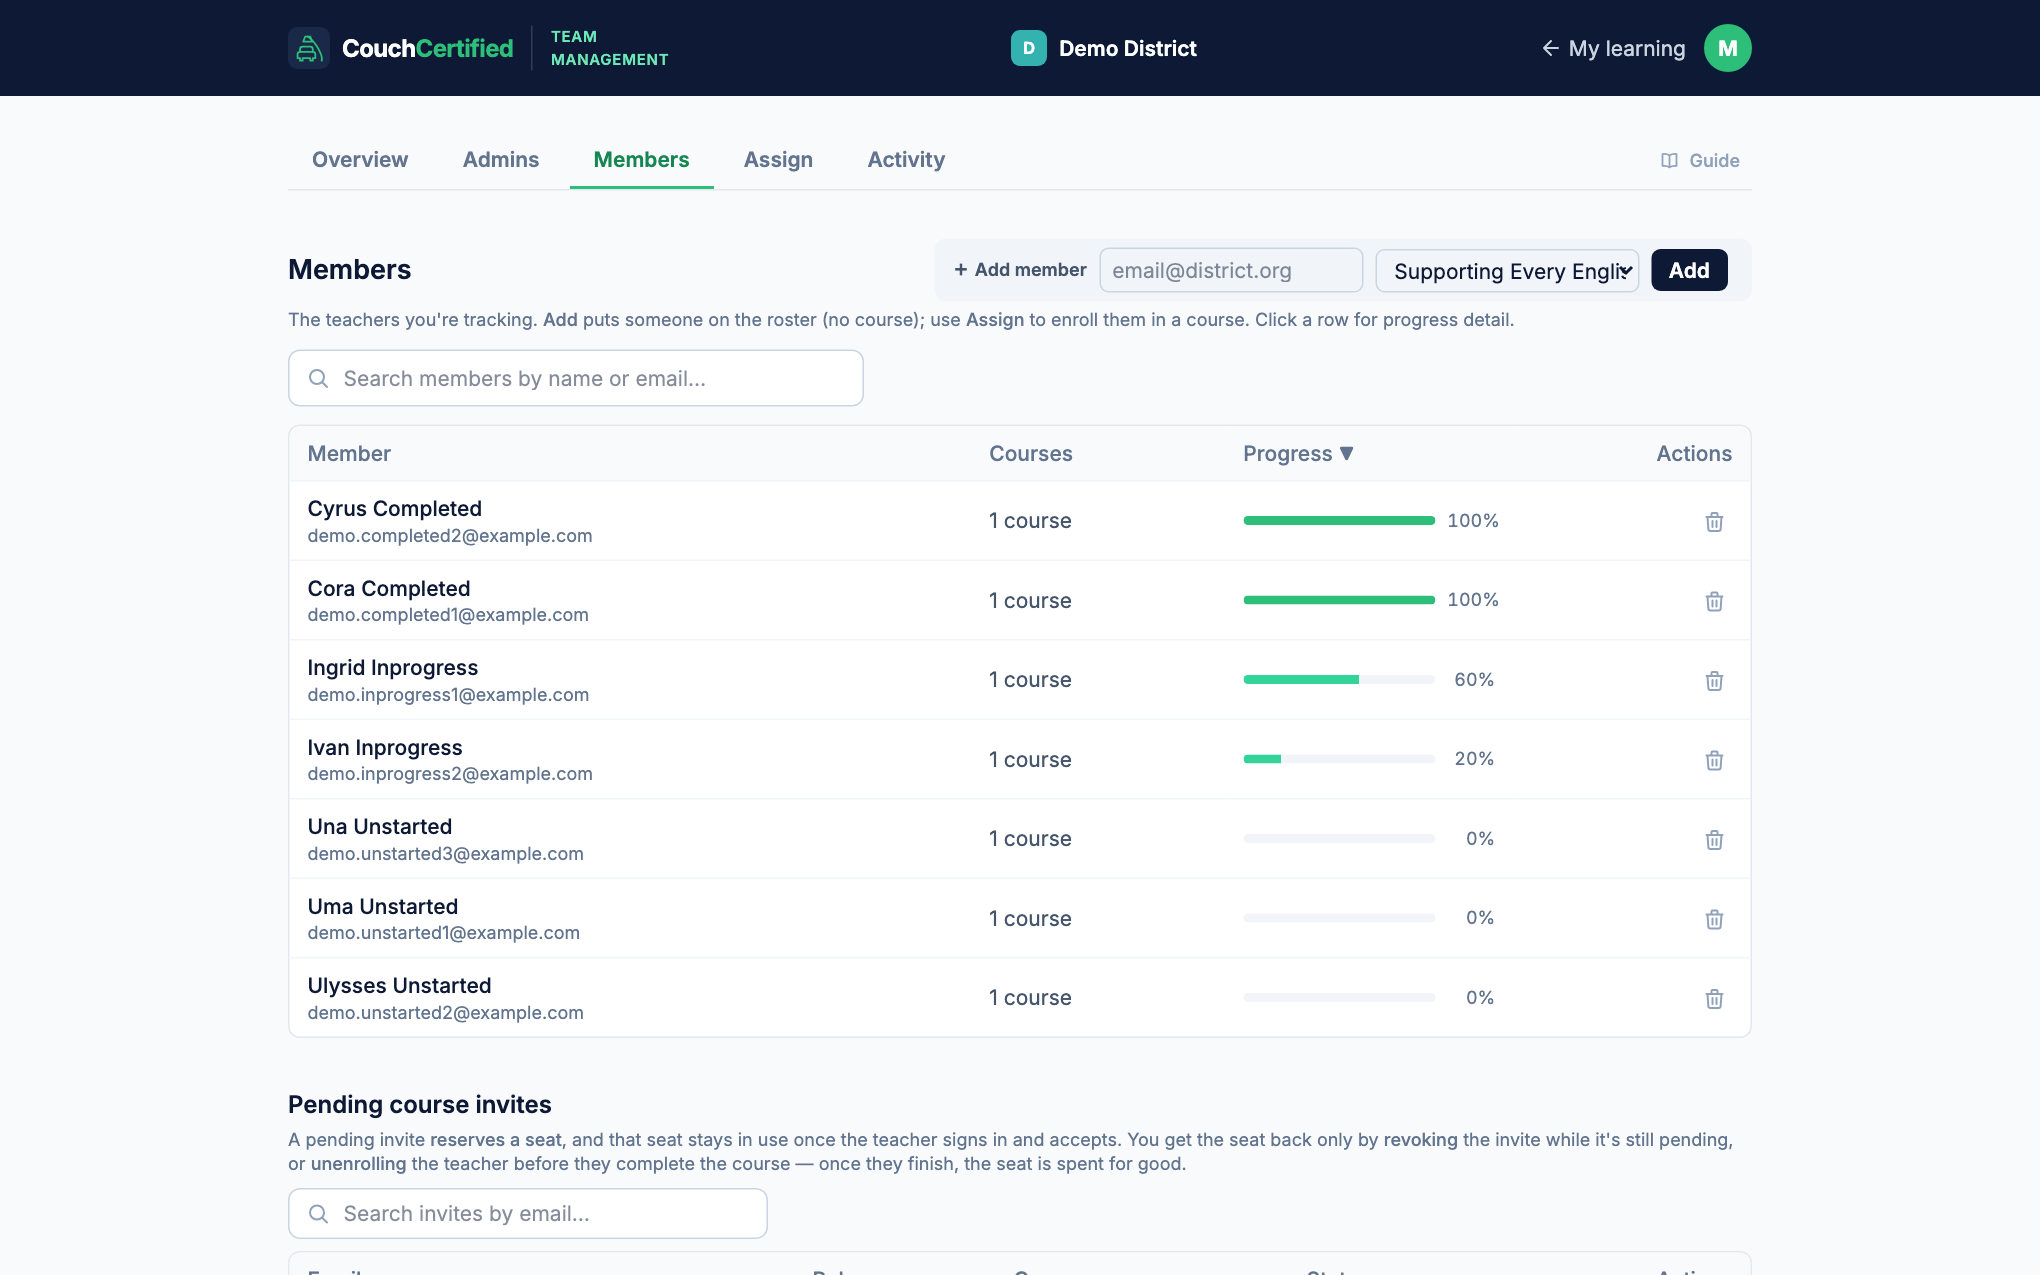This screenshot has height=1275, width=2040.
Task: Open the Supporting Every Engli course dropdown
Action: (1507, 270)
